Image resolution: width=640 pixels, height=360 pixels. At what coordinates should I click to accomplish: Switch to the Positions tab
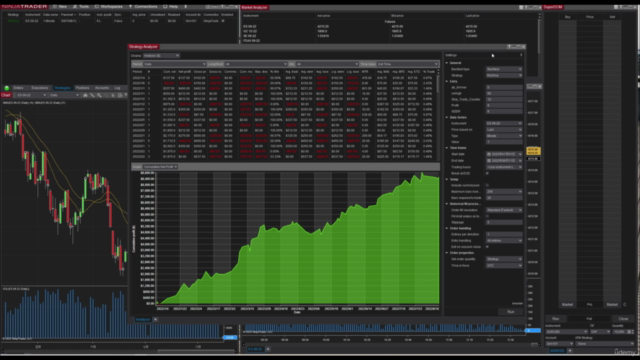[x=82, y=88]
